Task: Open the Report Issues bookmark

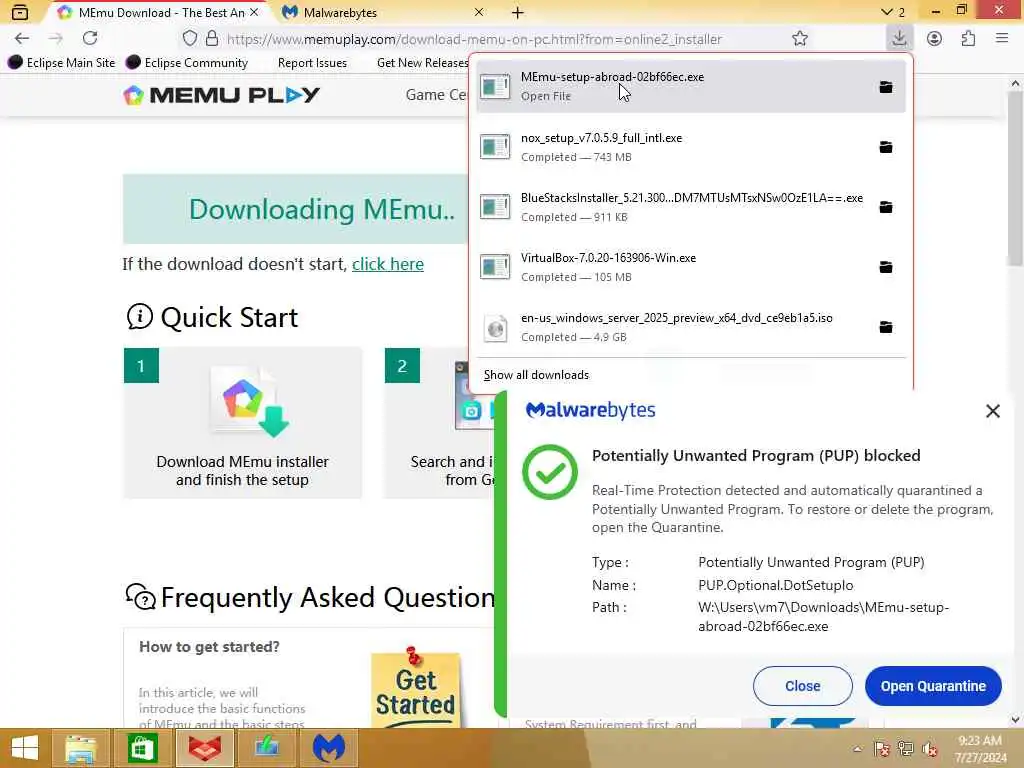Action: pyautogui.click(x=312, y=63)
